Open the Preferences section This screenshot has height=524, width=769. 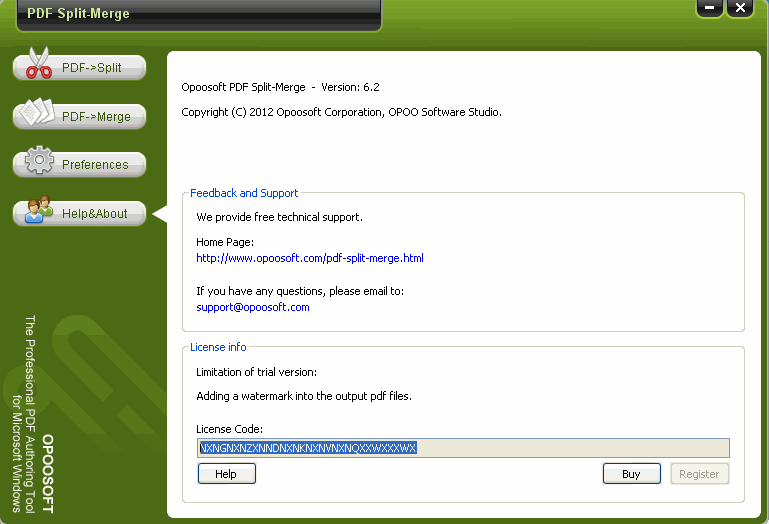tap(79, 164)
